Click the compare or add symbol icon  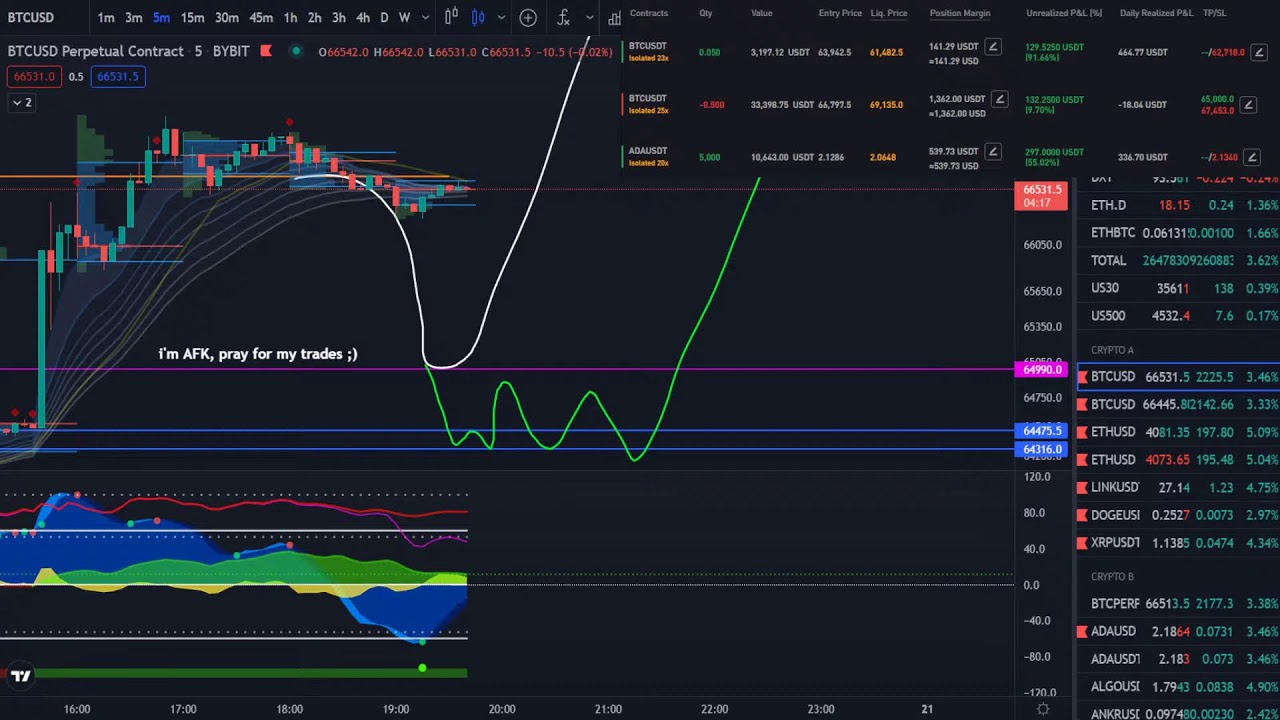(528, 17)
